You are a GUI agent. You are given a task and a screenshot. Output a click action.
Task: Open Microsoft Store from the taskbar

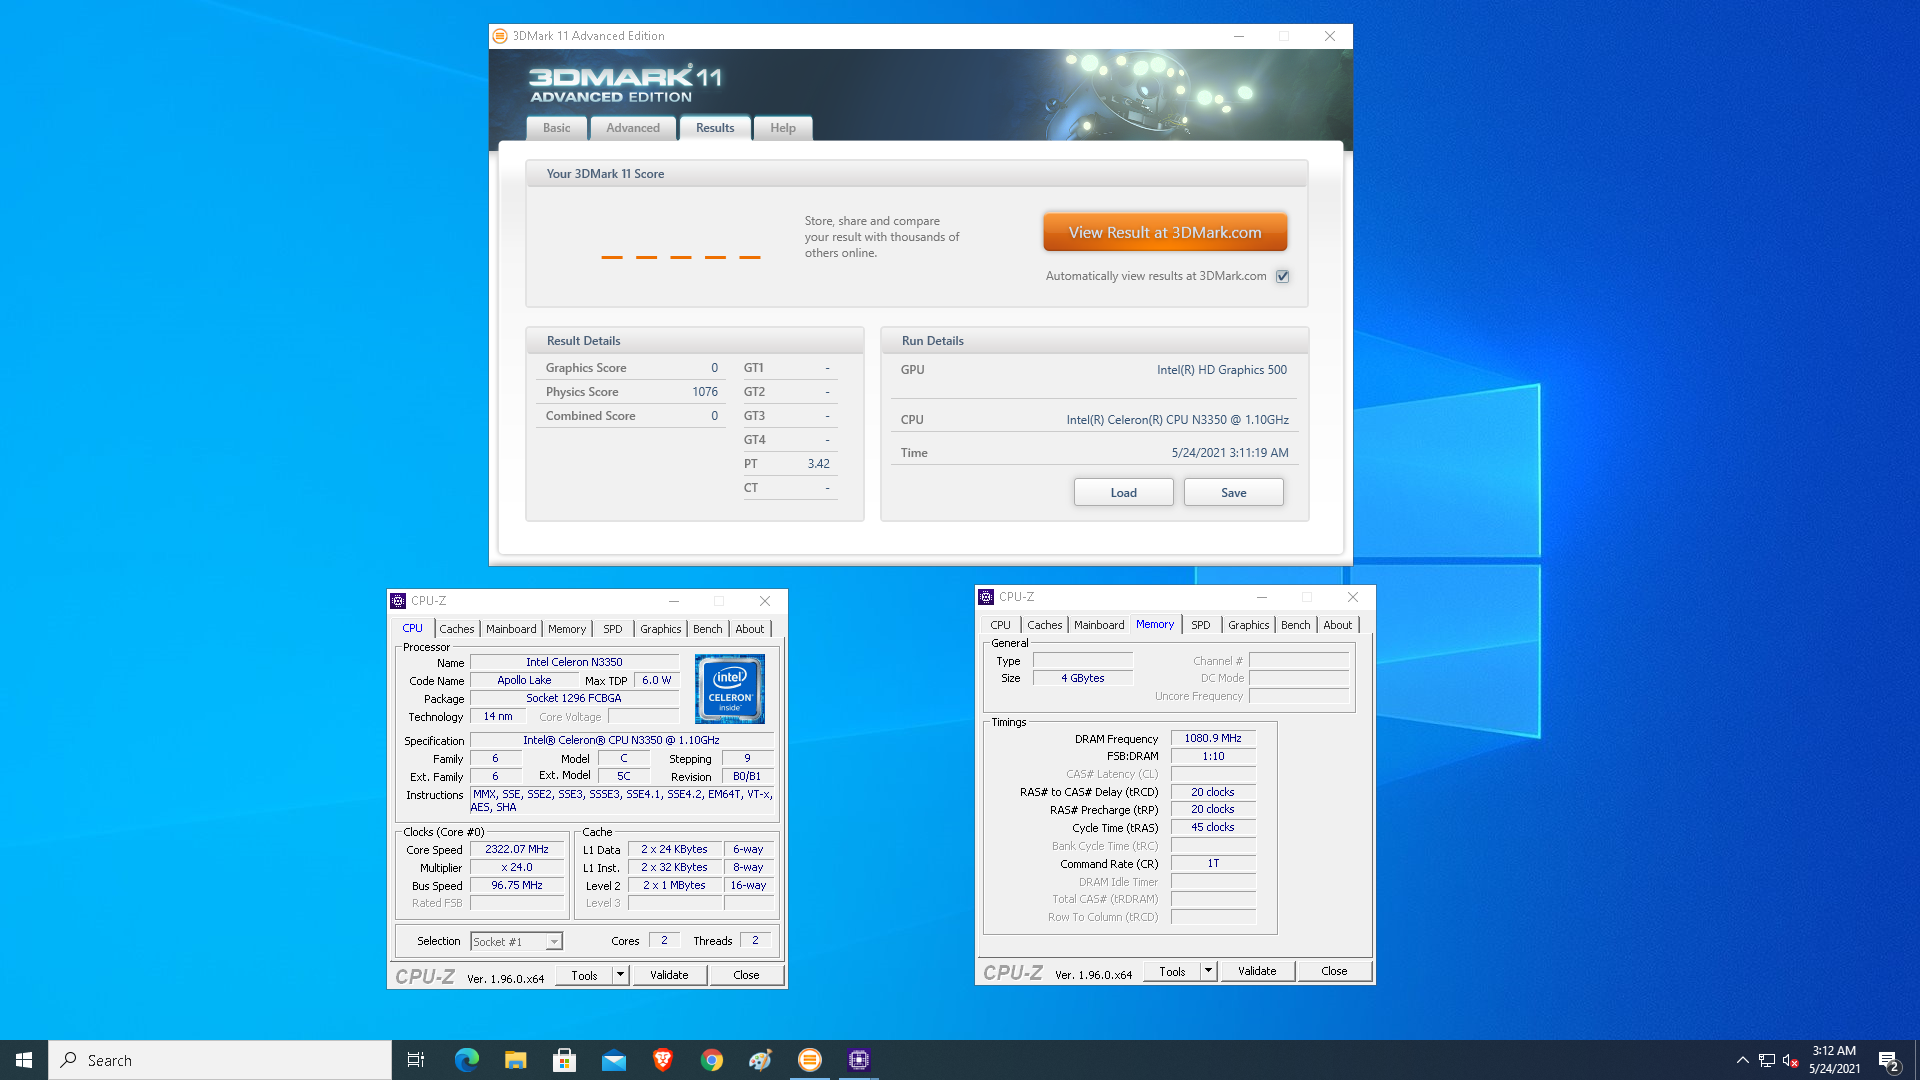click(565, 1060)
